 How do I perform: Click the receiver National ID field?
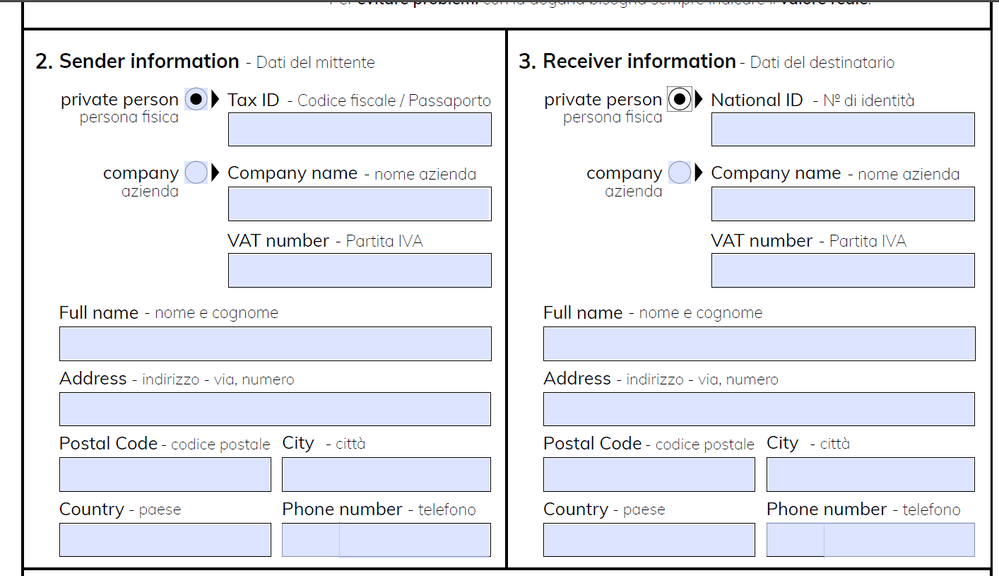(843, 129)
